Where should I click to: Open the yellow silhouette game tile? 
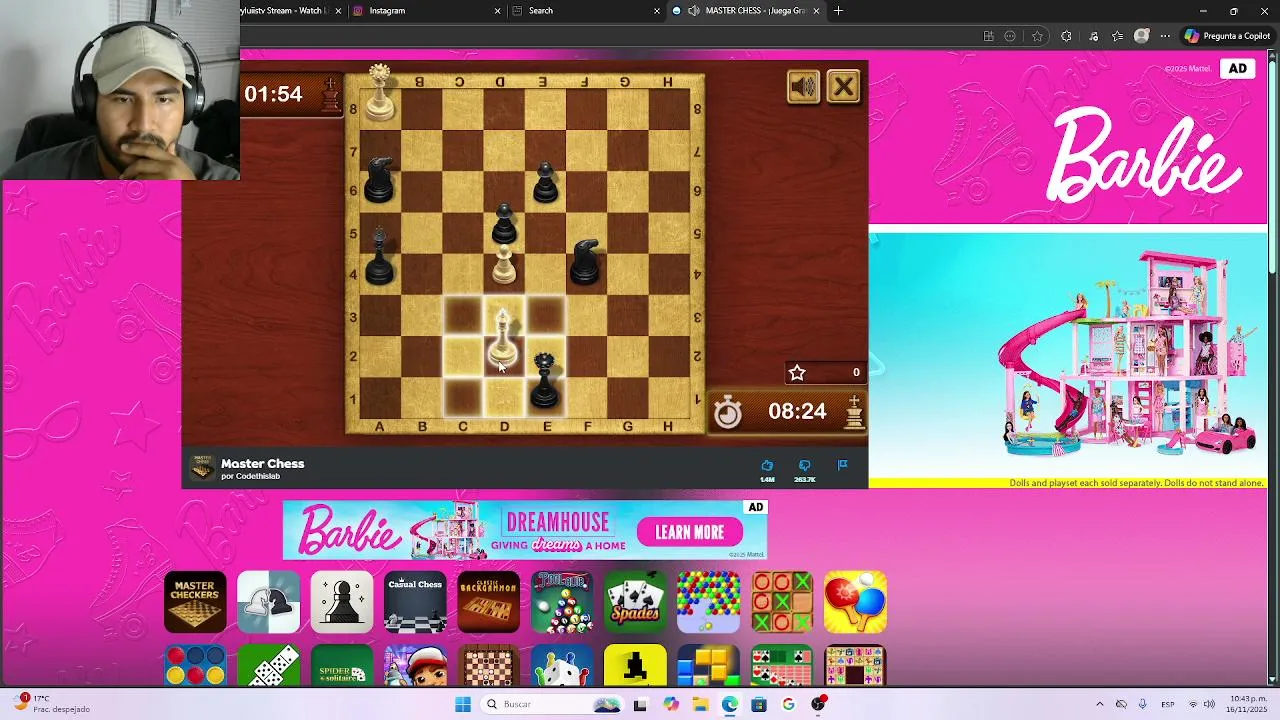click(x=635, y=666)
